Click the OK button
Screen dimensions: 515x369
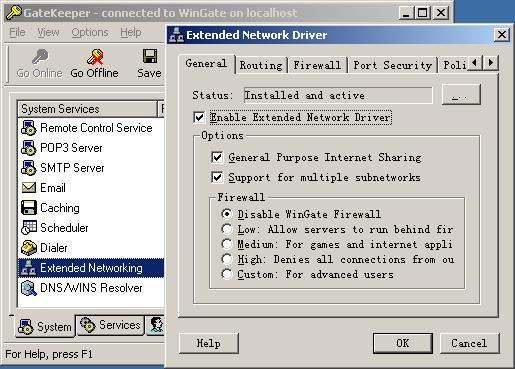coord(403,343)
